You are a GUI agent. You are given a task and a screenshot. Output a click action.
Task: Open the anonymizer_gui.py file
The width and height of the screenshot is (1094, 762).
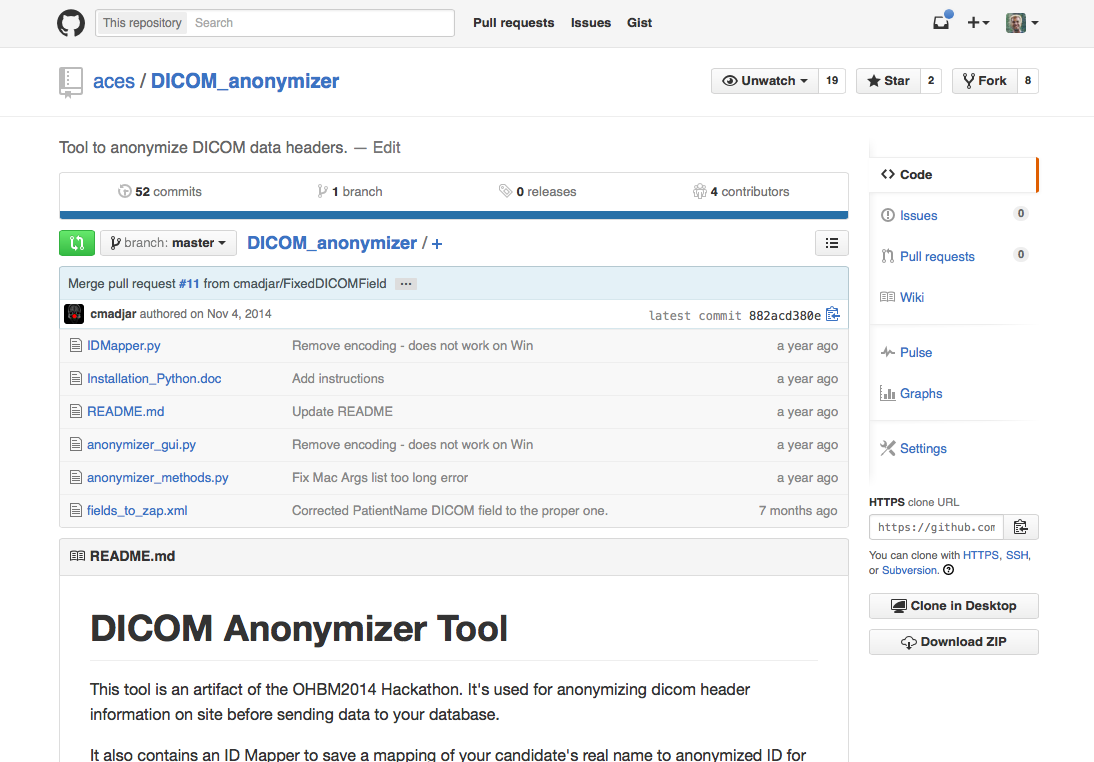pos(141,445)
